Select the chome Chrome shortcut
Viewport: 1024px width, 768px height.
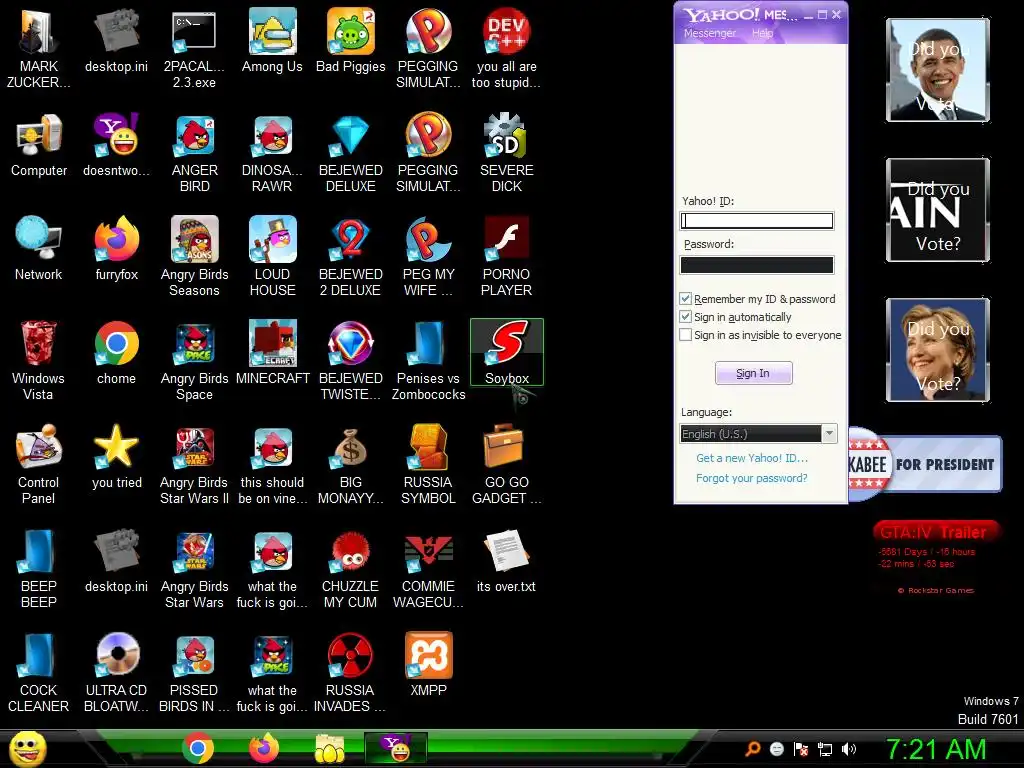[116, 353]
